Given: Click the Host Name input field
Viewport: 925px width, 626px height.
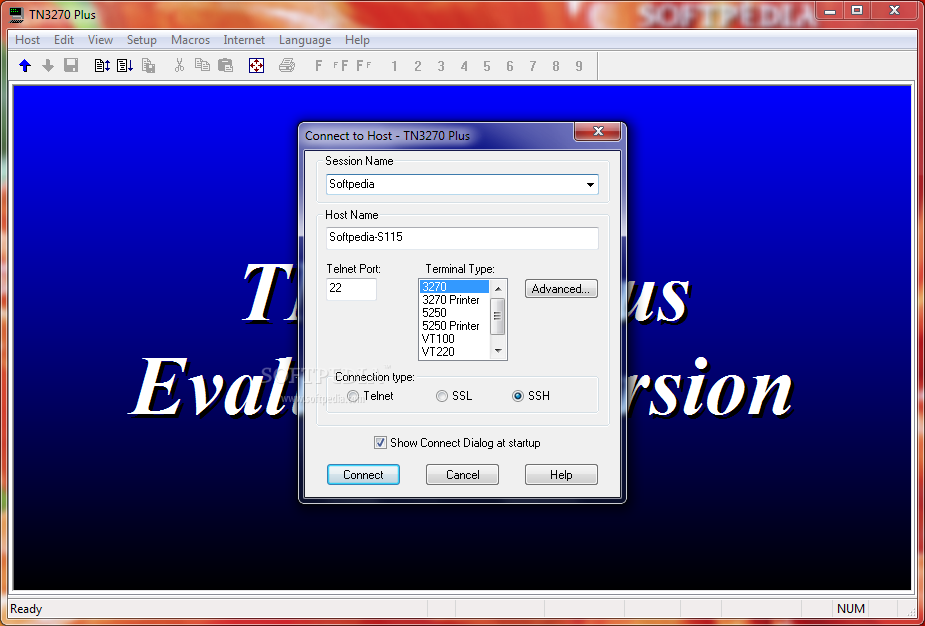Looking at the screenshot, I should (462, 238).
